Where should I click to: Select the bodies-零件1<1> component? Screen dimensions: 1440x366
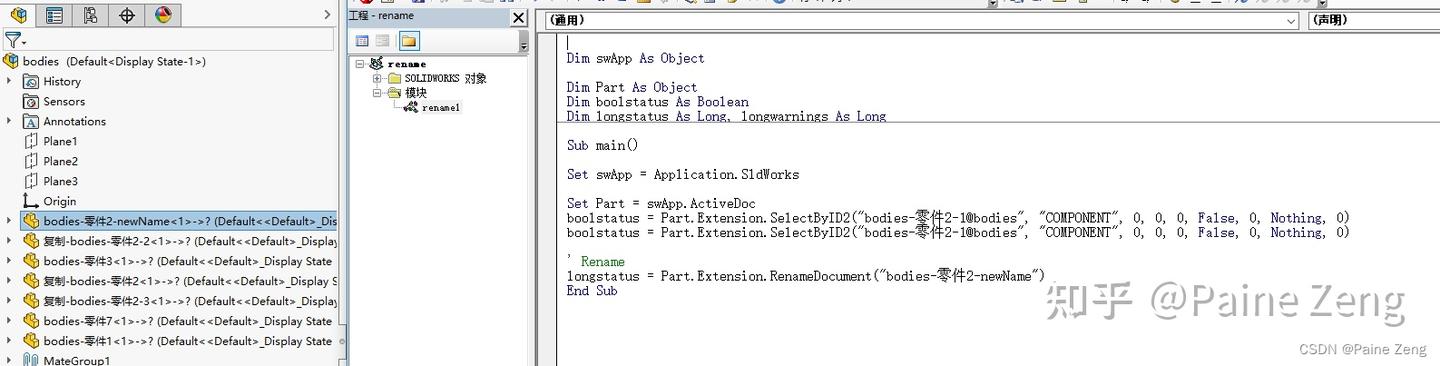(x=177, y=341)
